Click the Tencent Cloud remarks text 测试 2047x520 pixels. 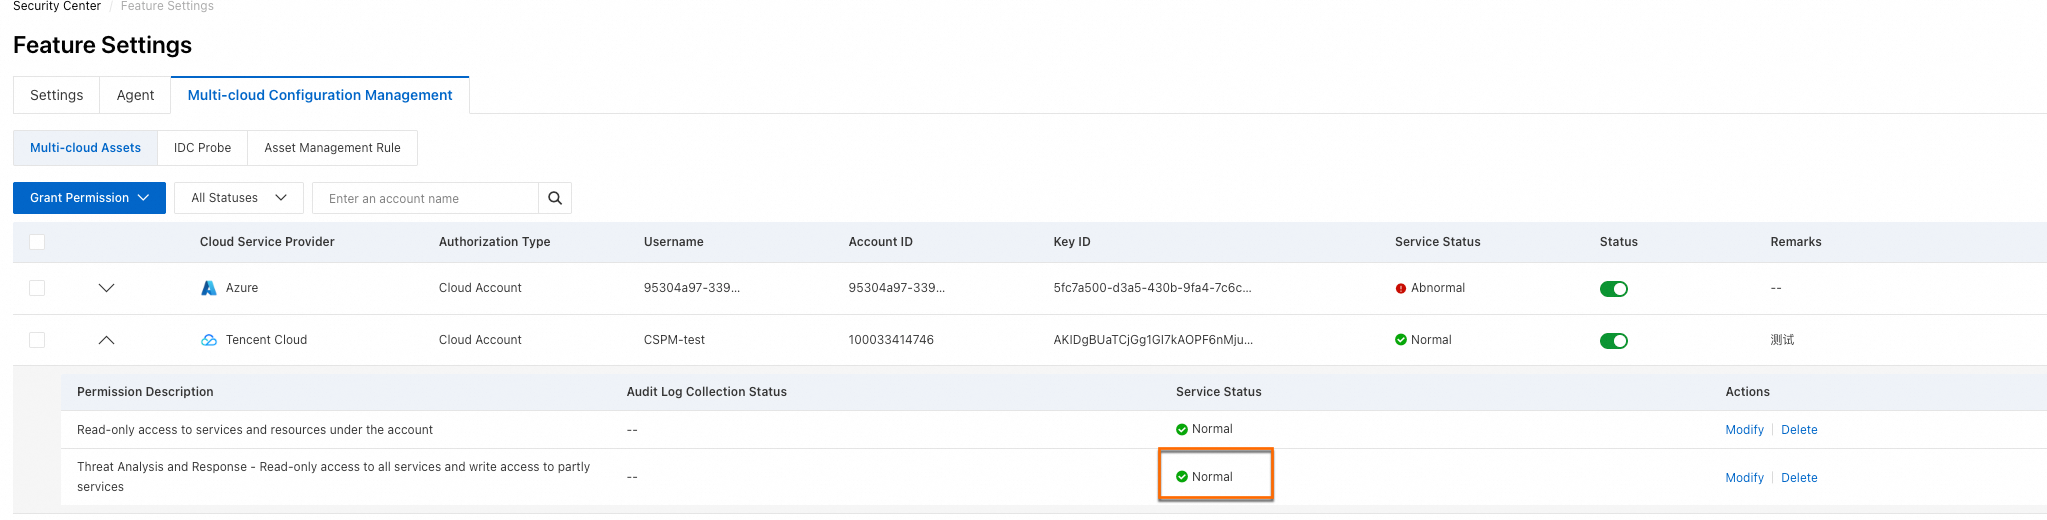[1782, 340]
